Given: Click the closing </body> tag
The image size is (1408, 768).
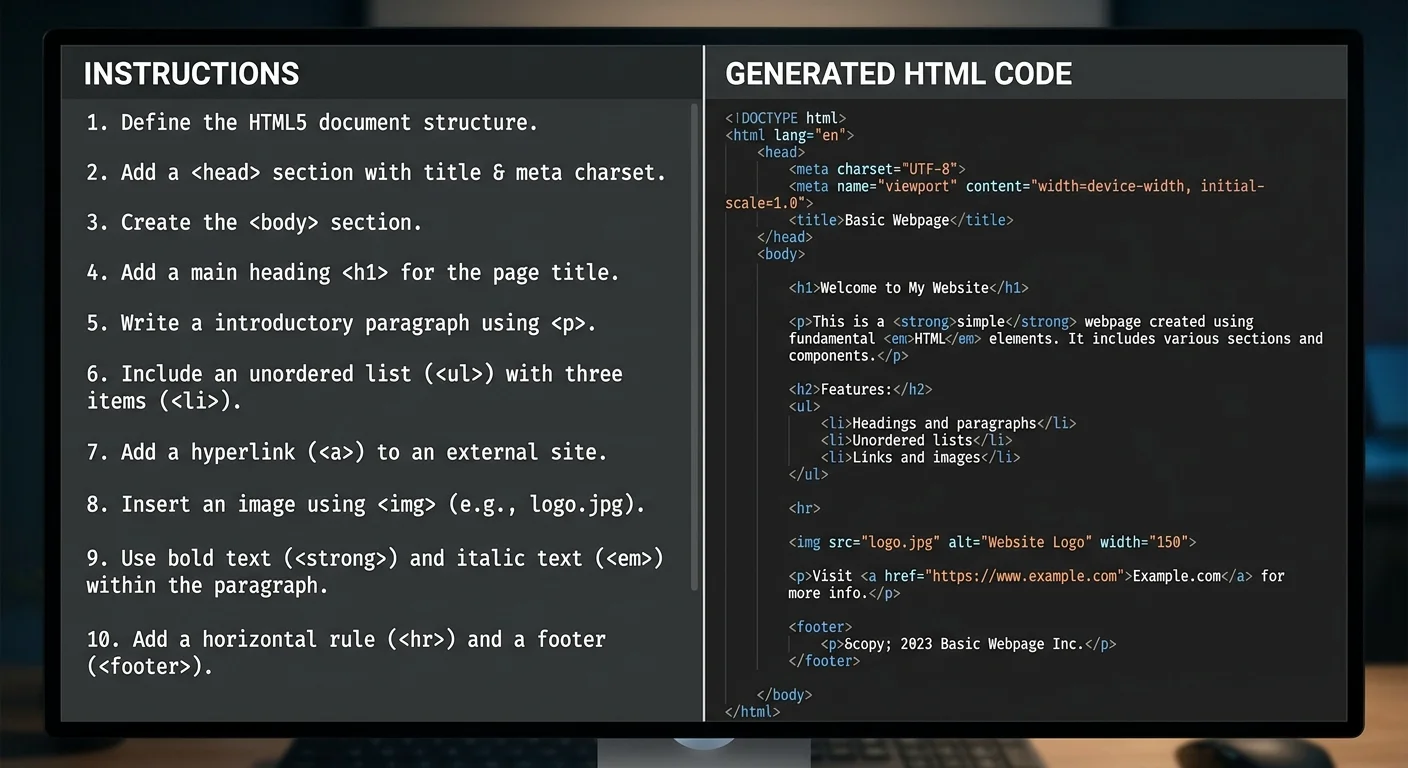Looking at the screenshot, I should pos(785,695).
